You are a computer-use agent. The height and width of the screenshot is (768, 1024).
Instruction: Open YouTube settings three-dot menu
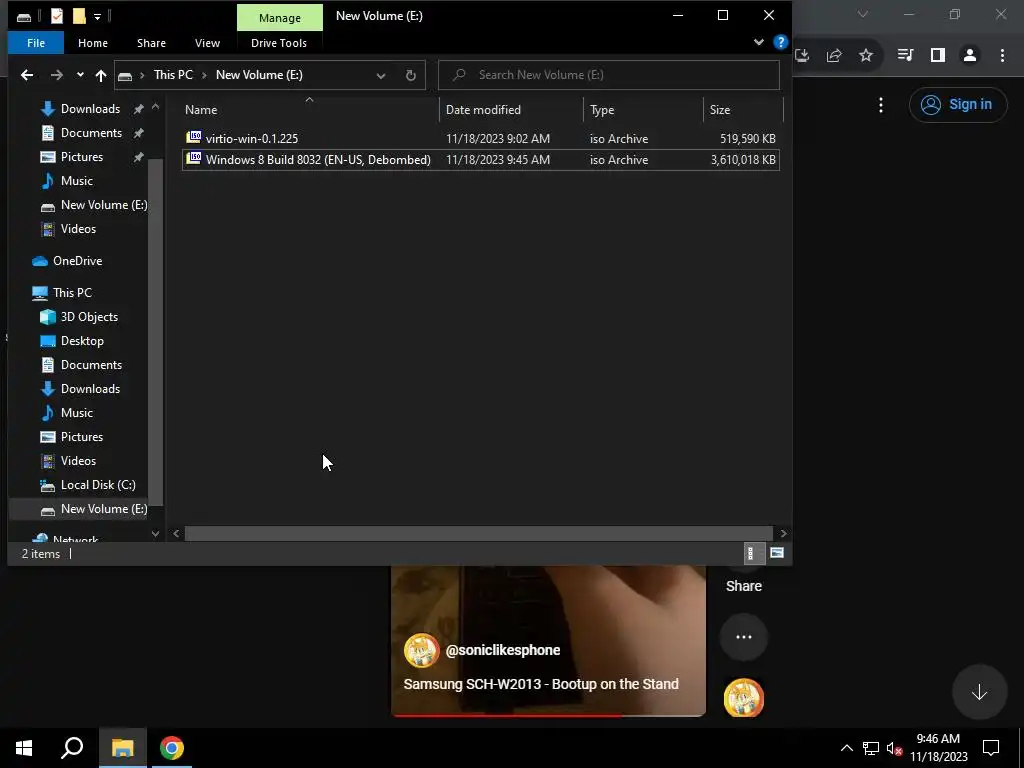[x=881, y=104]
